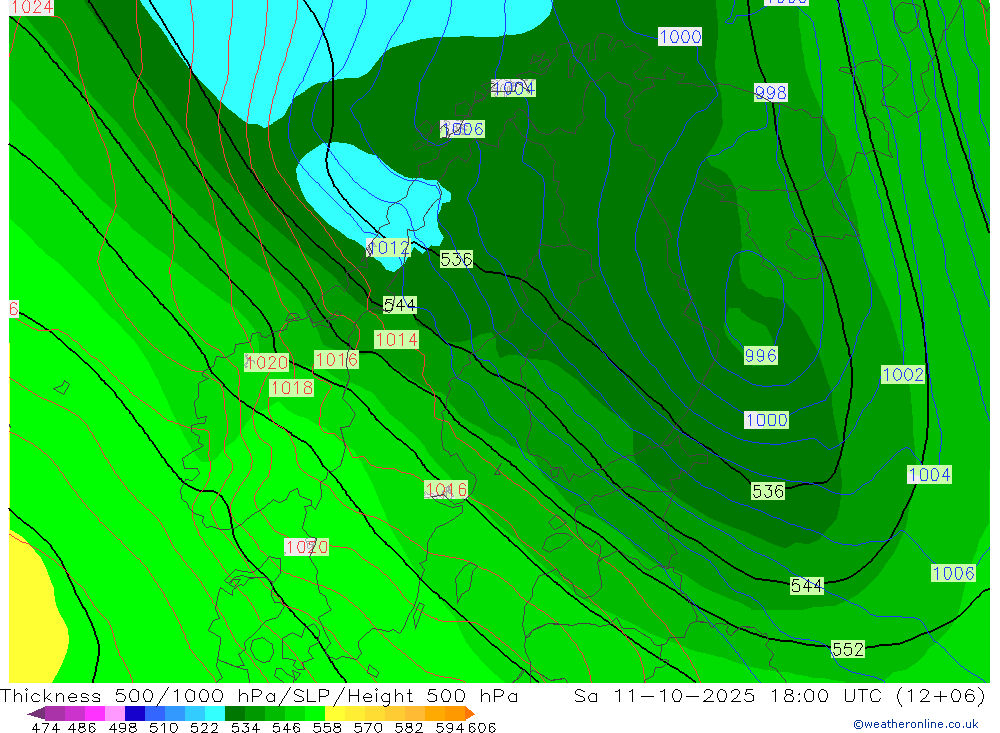1000x733 pixels.
Task: Click the 558 legend value
Action: [327, 728]
